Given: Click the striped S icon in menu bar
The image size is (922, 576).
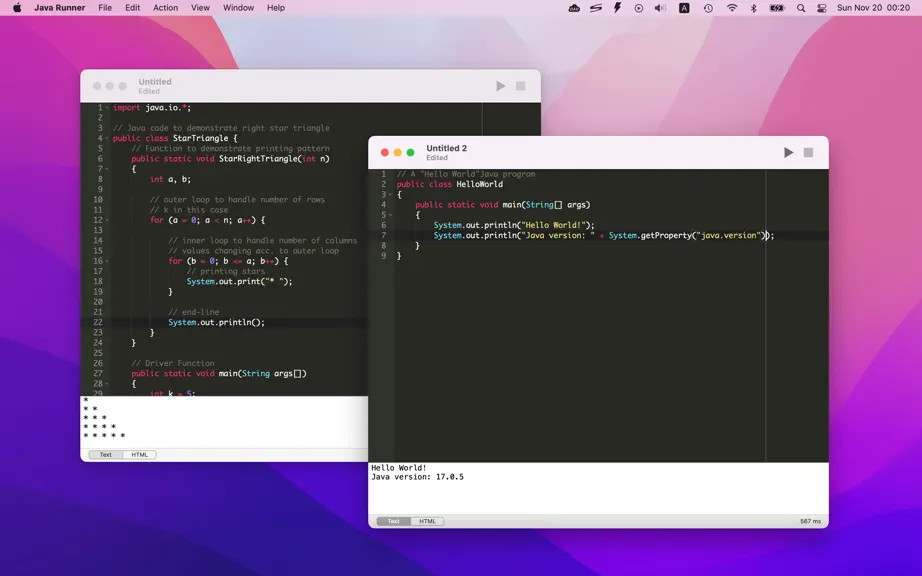Looking at the screenshot, I should pos(596,8).
